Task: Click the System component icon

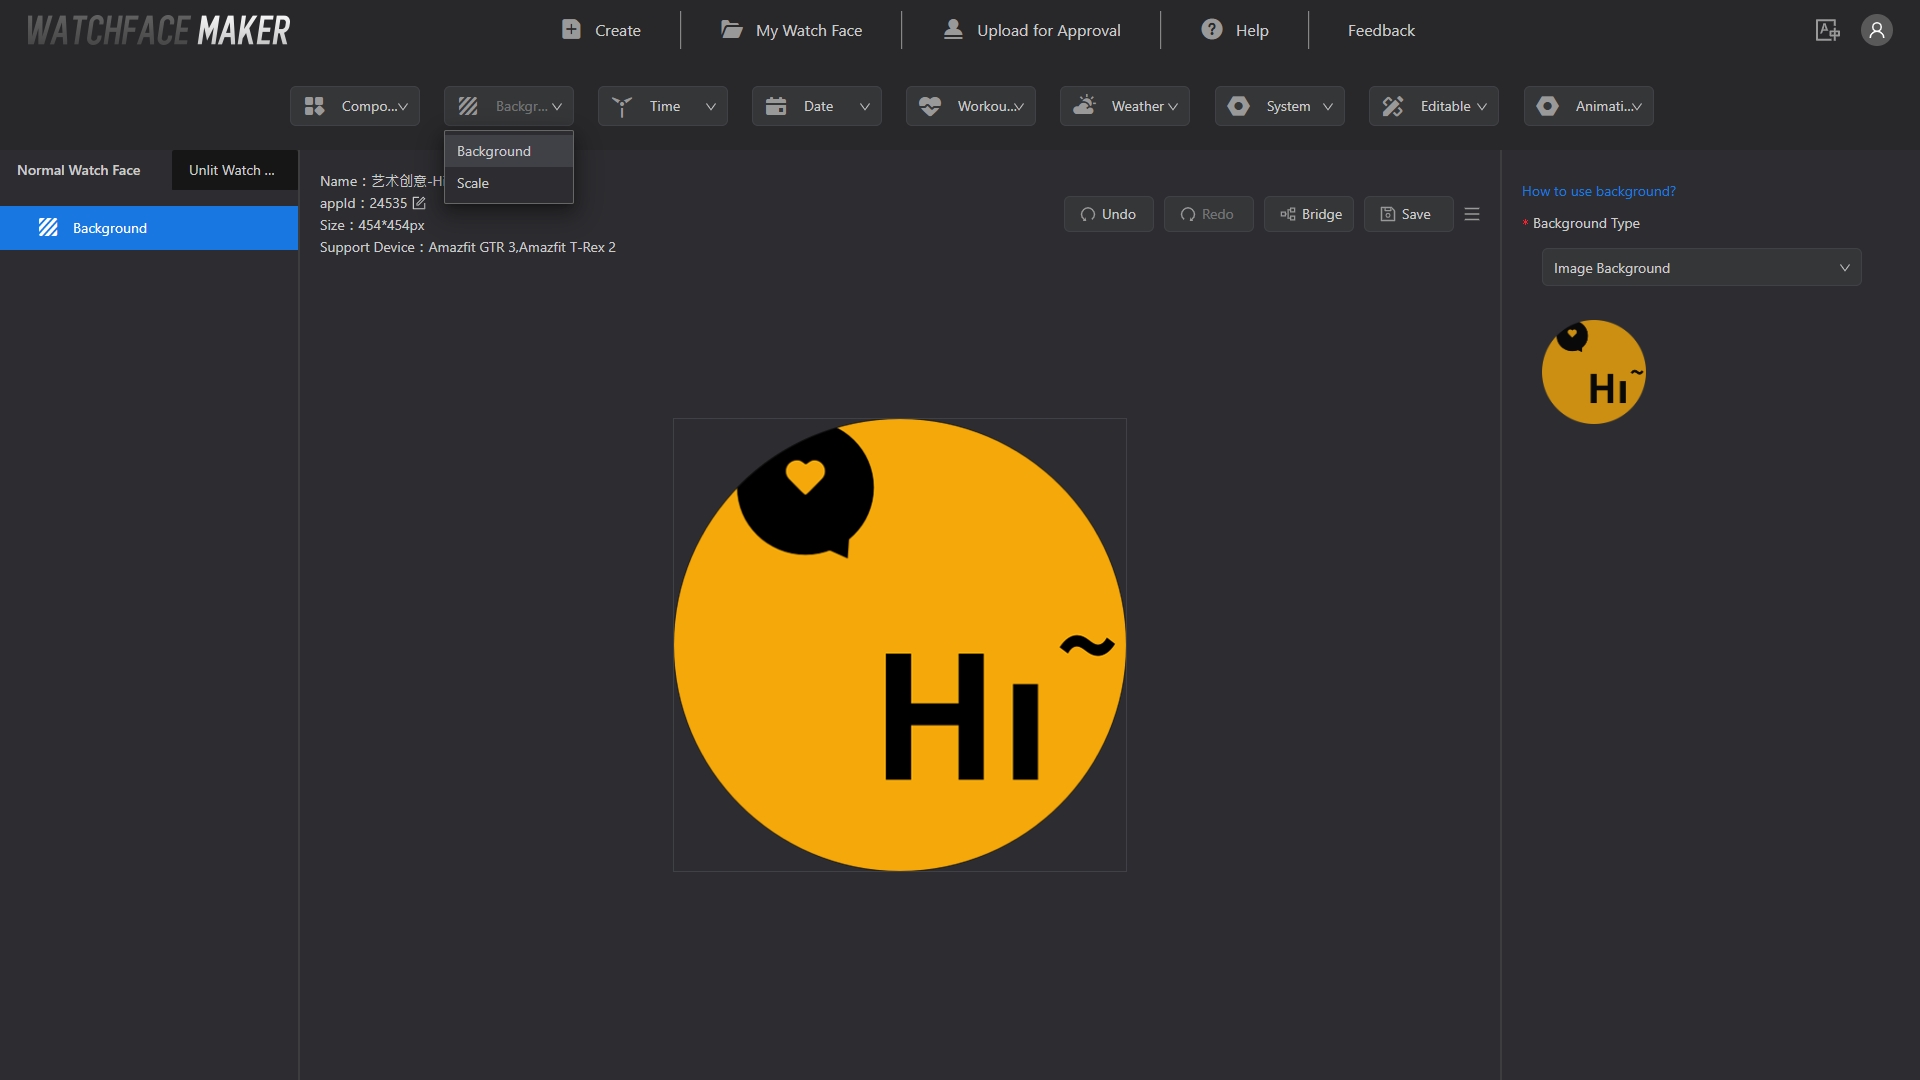Action: click(x=1237, y=105)
